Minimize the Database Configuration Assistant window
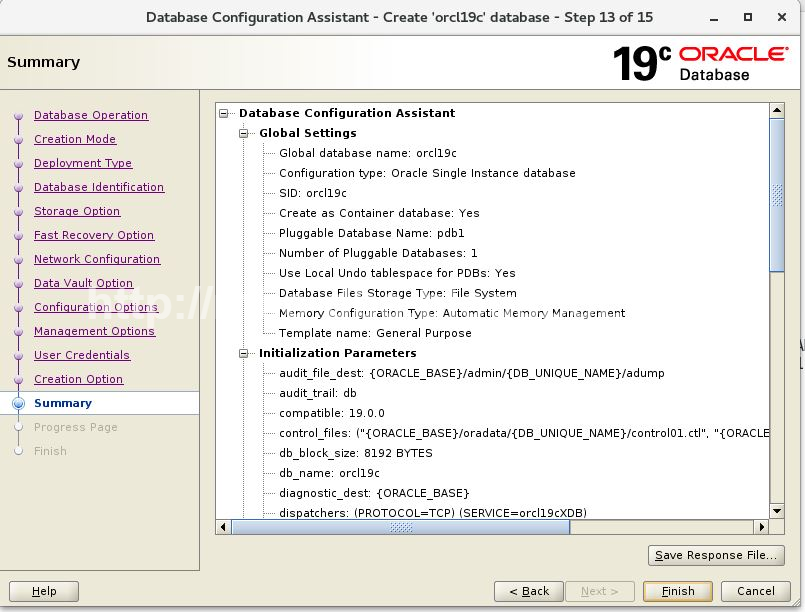Image resolution: width=805 pixels, height=612 pixels. [x=714, y=18]
